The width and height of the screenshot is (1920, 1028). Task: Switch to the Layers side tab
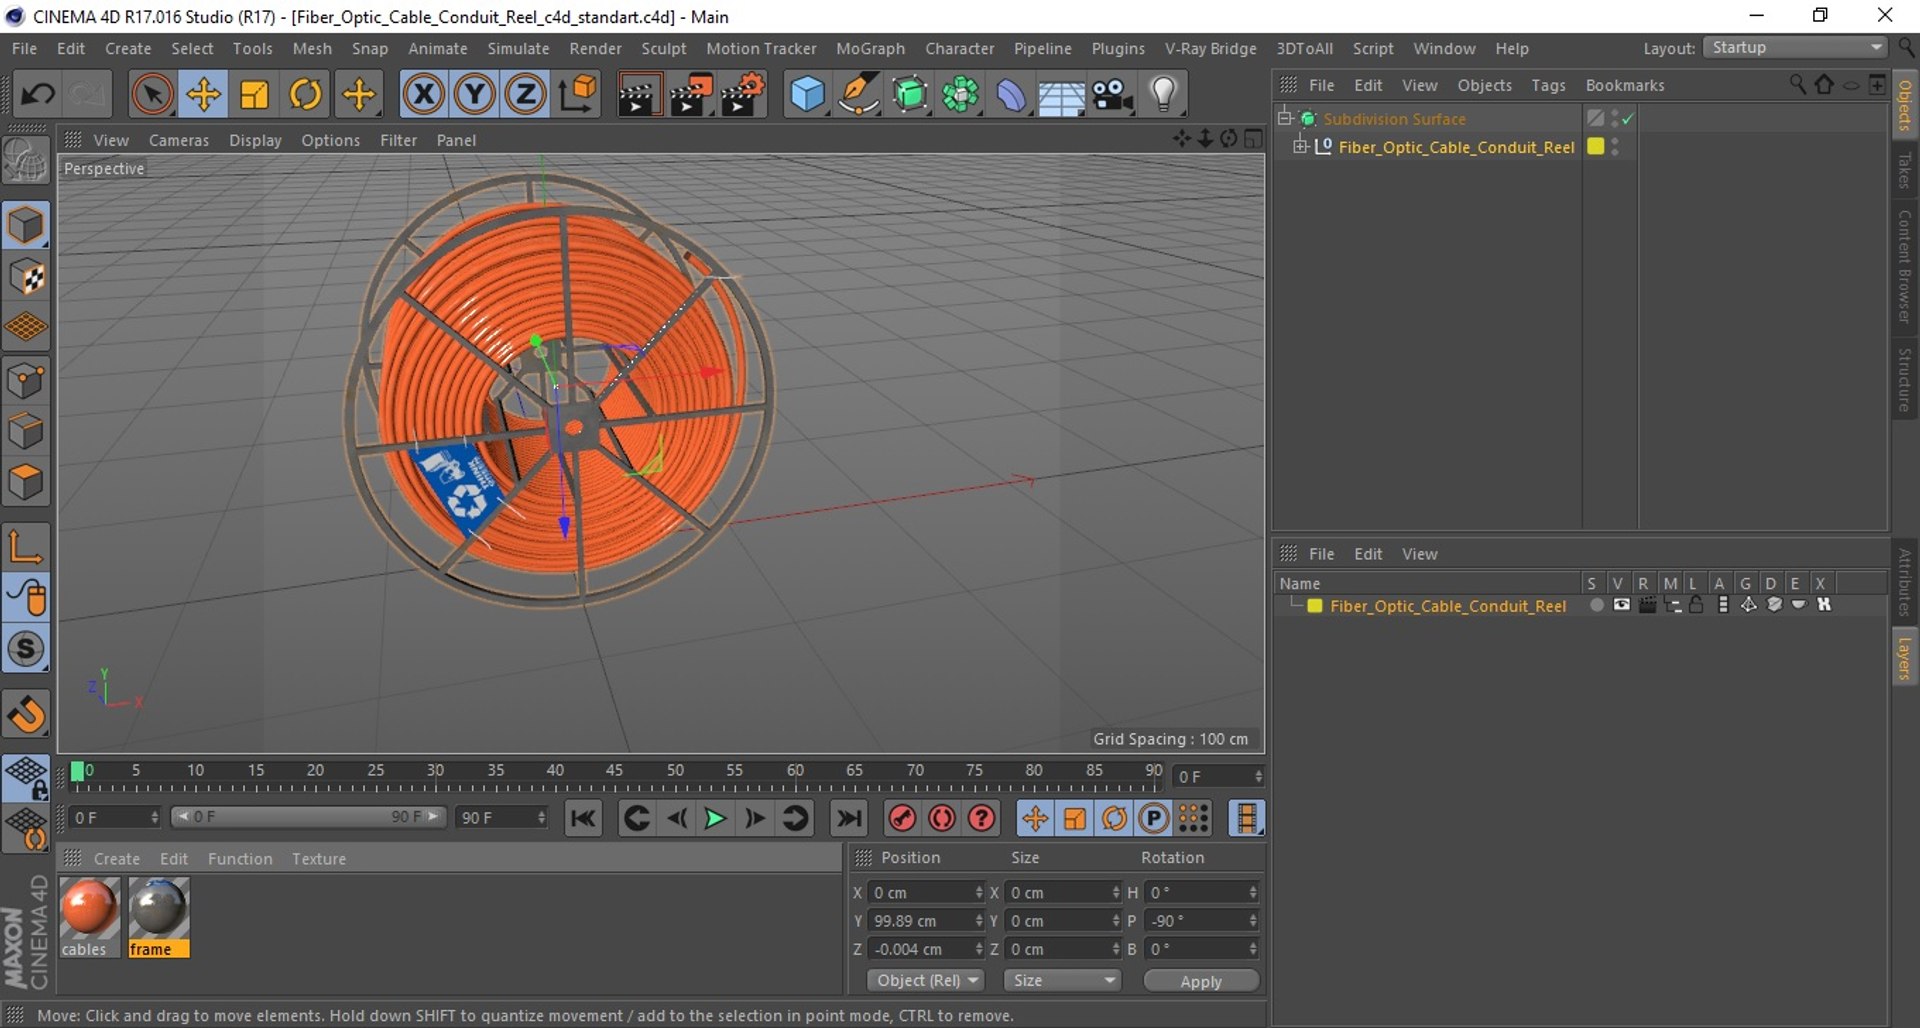(1905, 658)
